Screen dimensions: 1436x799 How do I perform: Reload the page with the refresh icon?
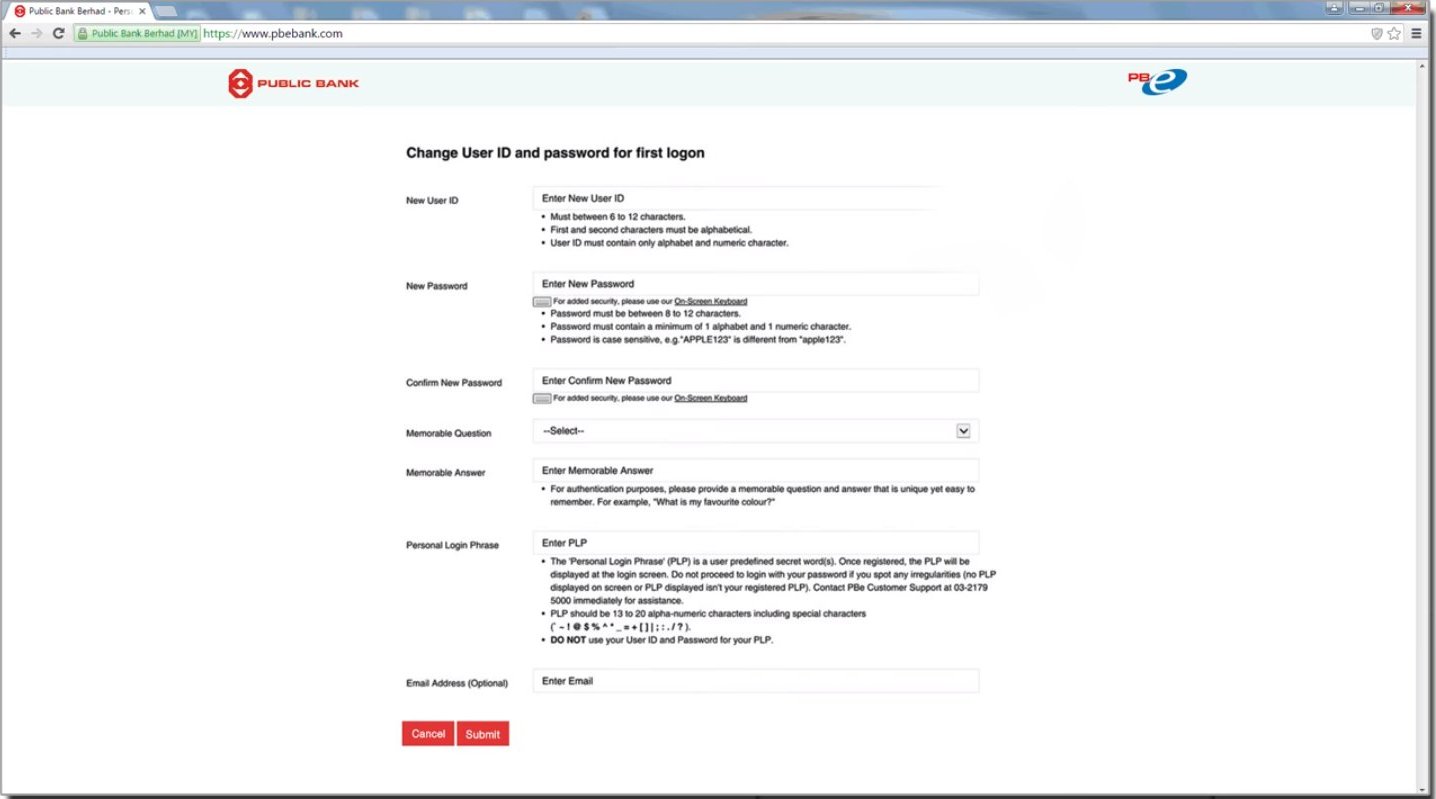pyautogui.click(x=59, y=33)
